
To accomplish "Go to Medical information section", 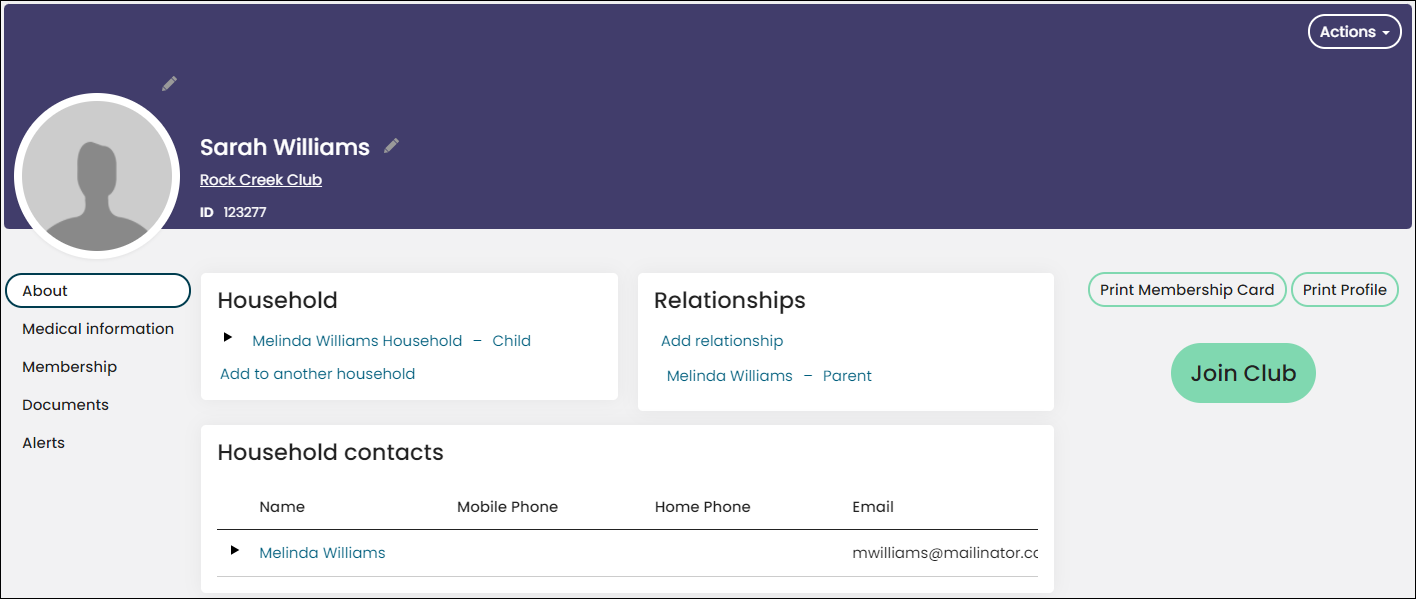I will tap(98, 329).
